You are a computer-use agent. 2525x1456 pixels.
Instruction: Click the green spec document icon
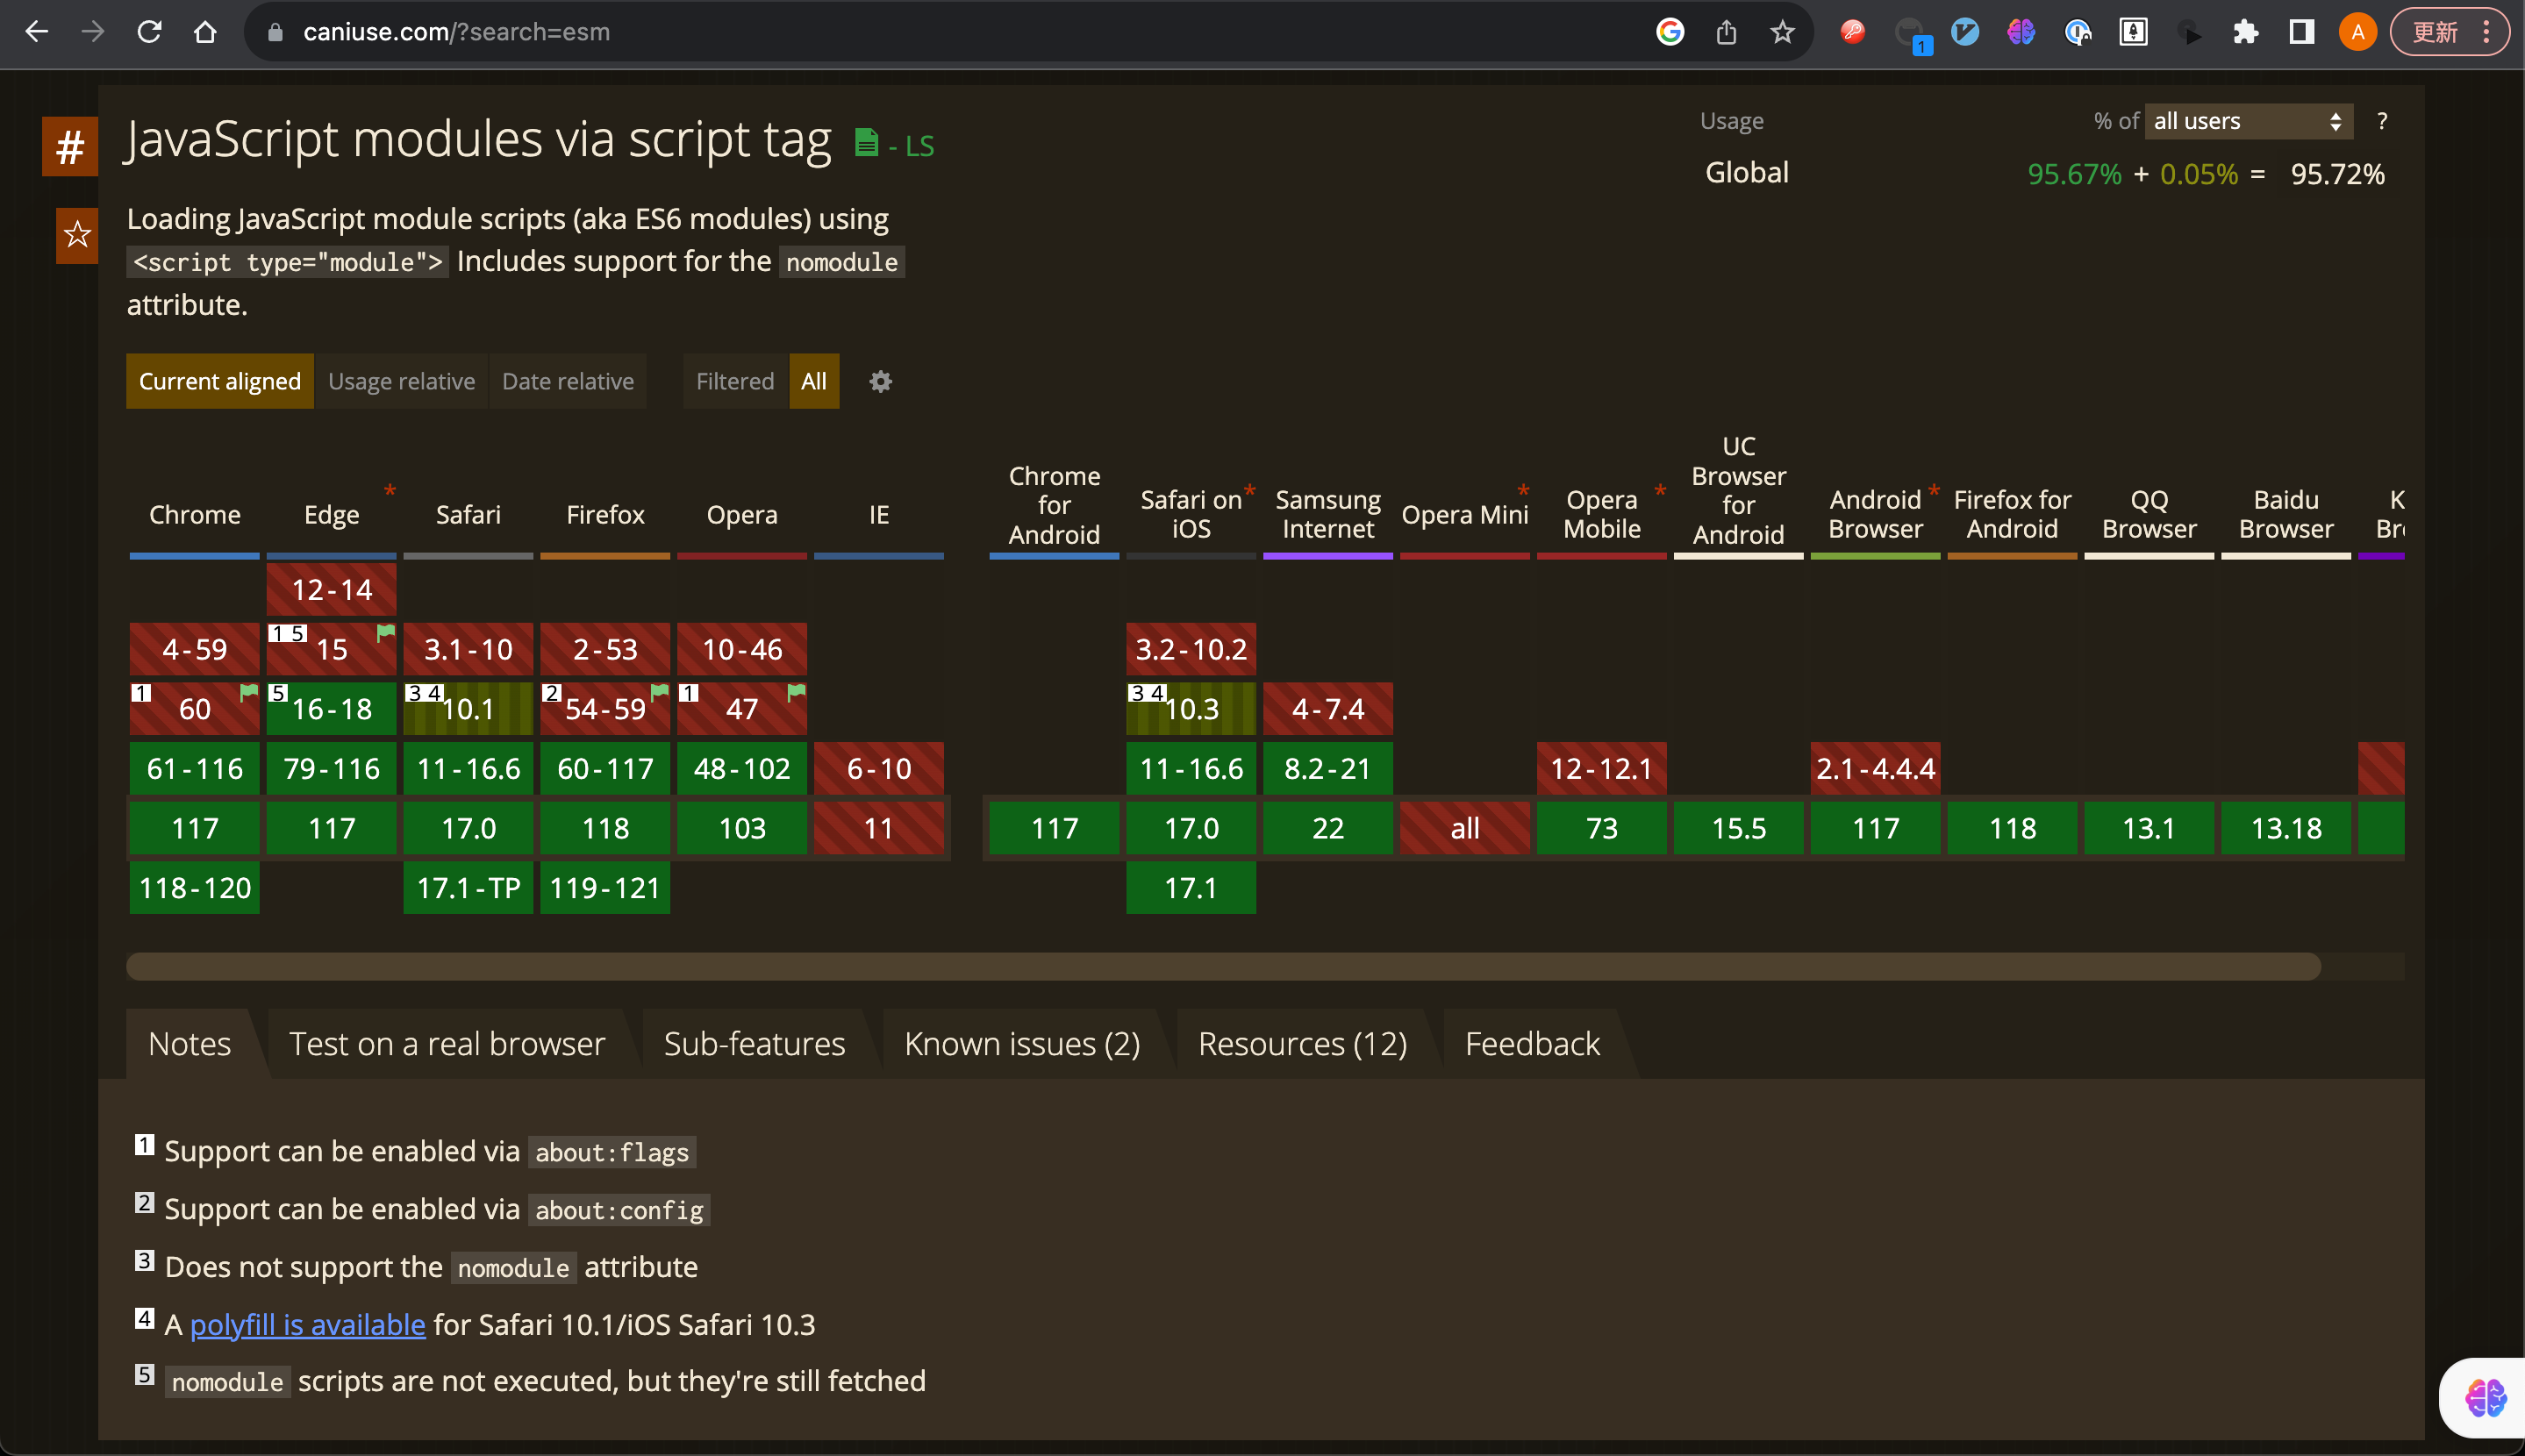tap(866, 143)
